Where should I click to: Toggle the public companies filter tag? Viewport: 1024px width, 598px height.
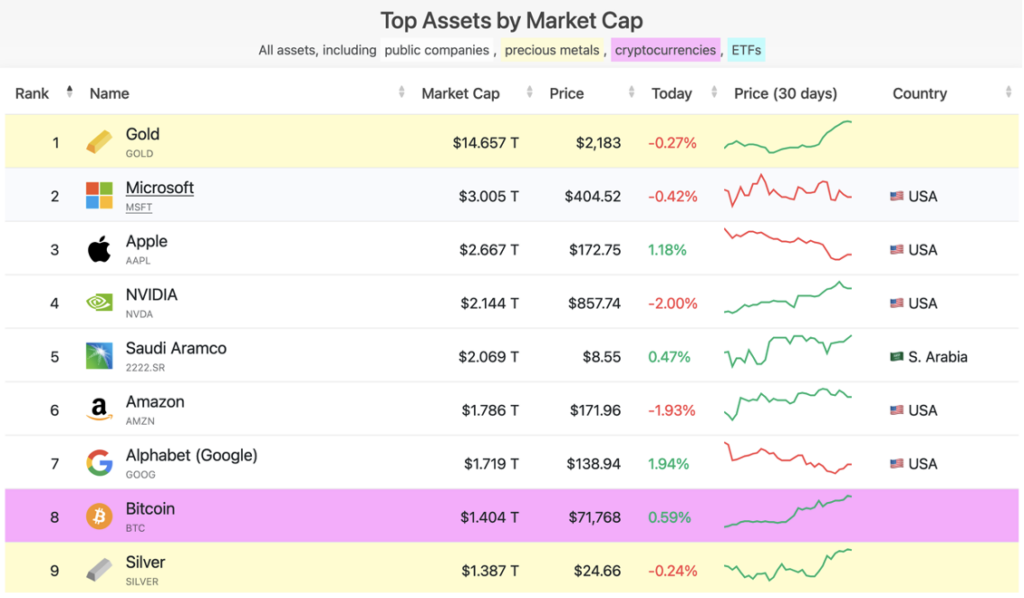pyautogui.click(x=436, y=50)
